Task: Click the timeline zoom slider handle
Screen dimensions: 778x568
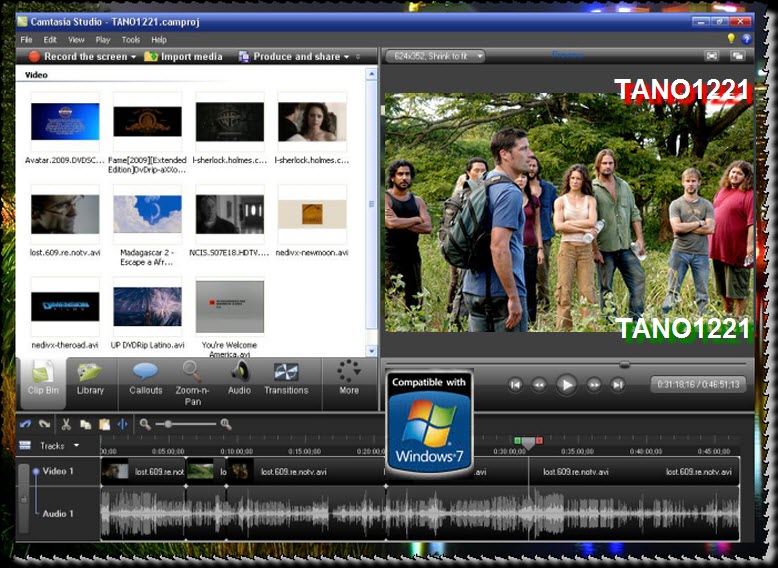Action: point(169,424)
